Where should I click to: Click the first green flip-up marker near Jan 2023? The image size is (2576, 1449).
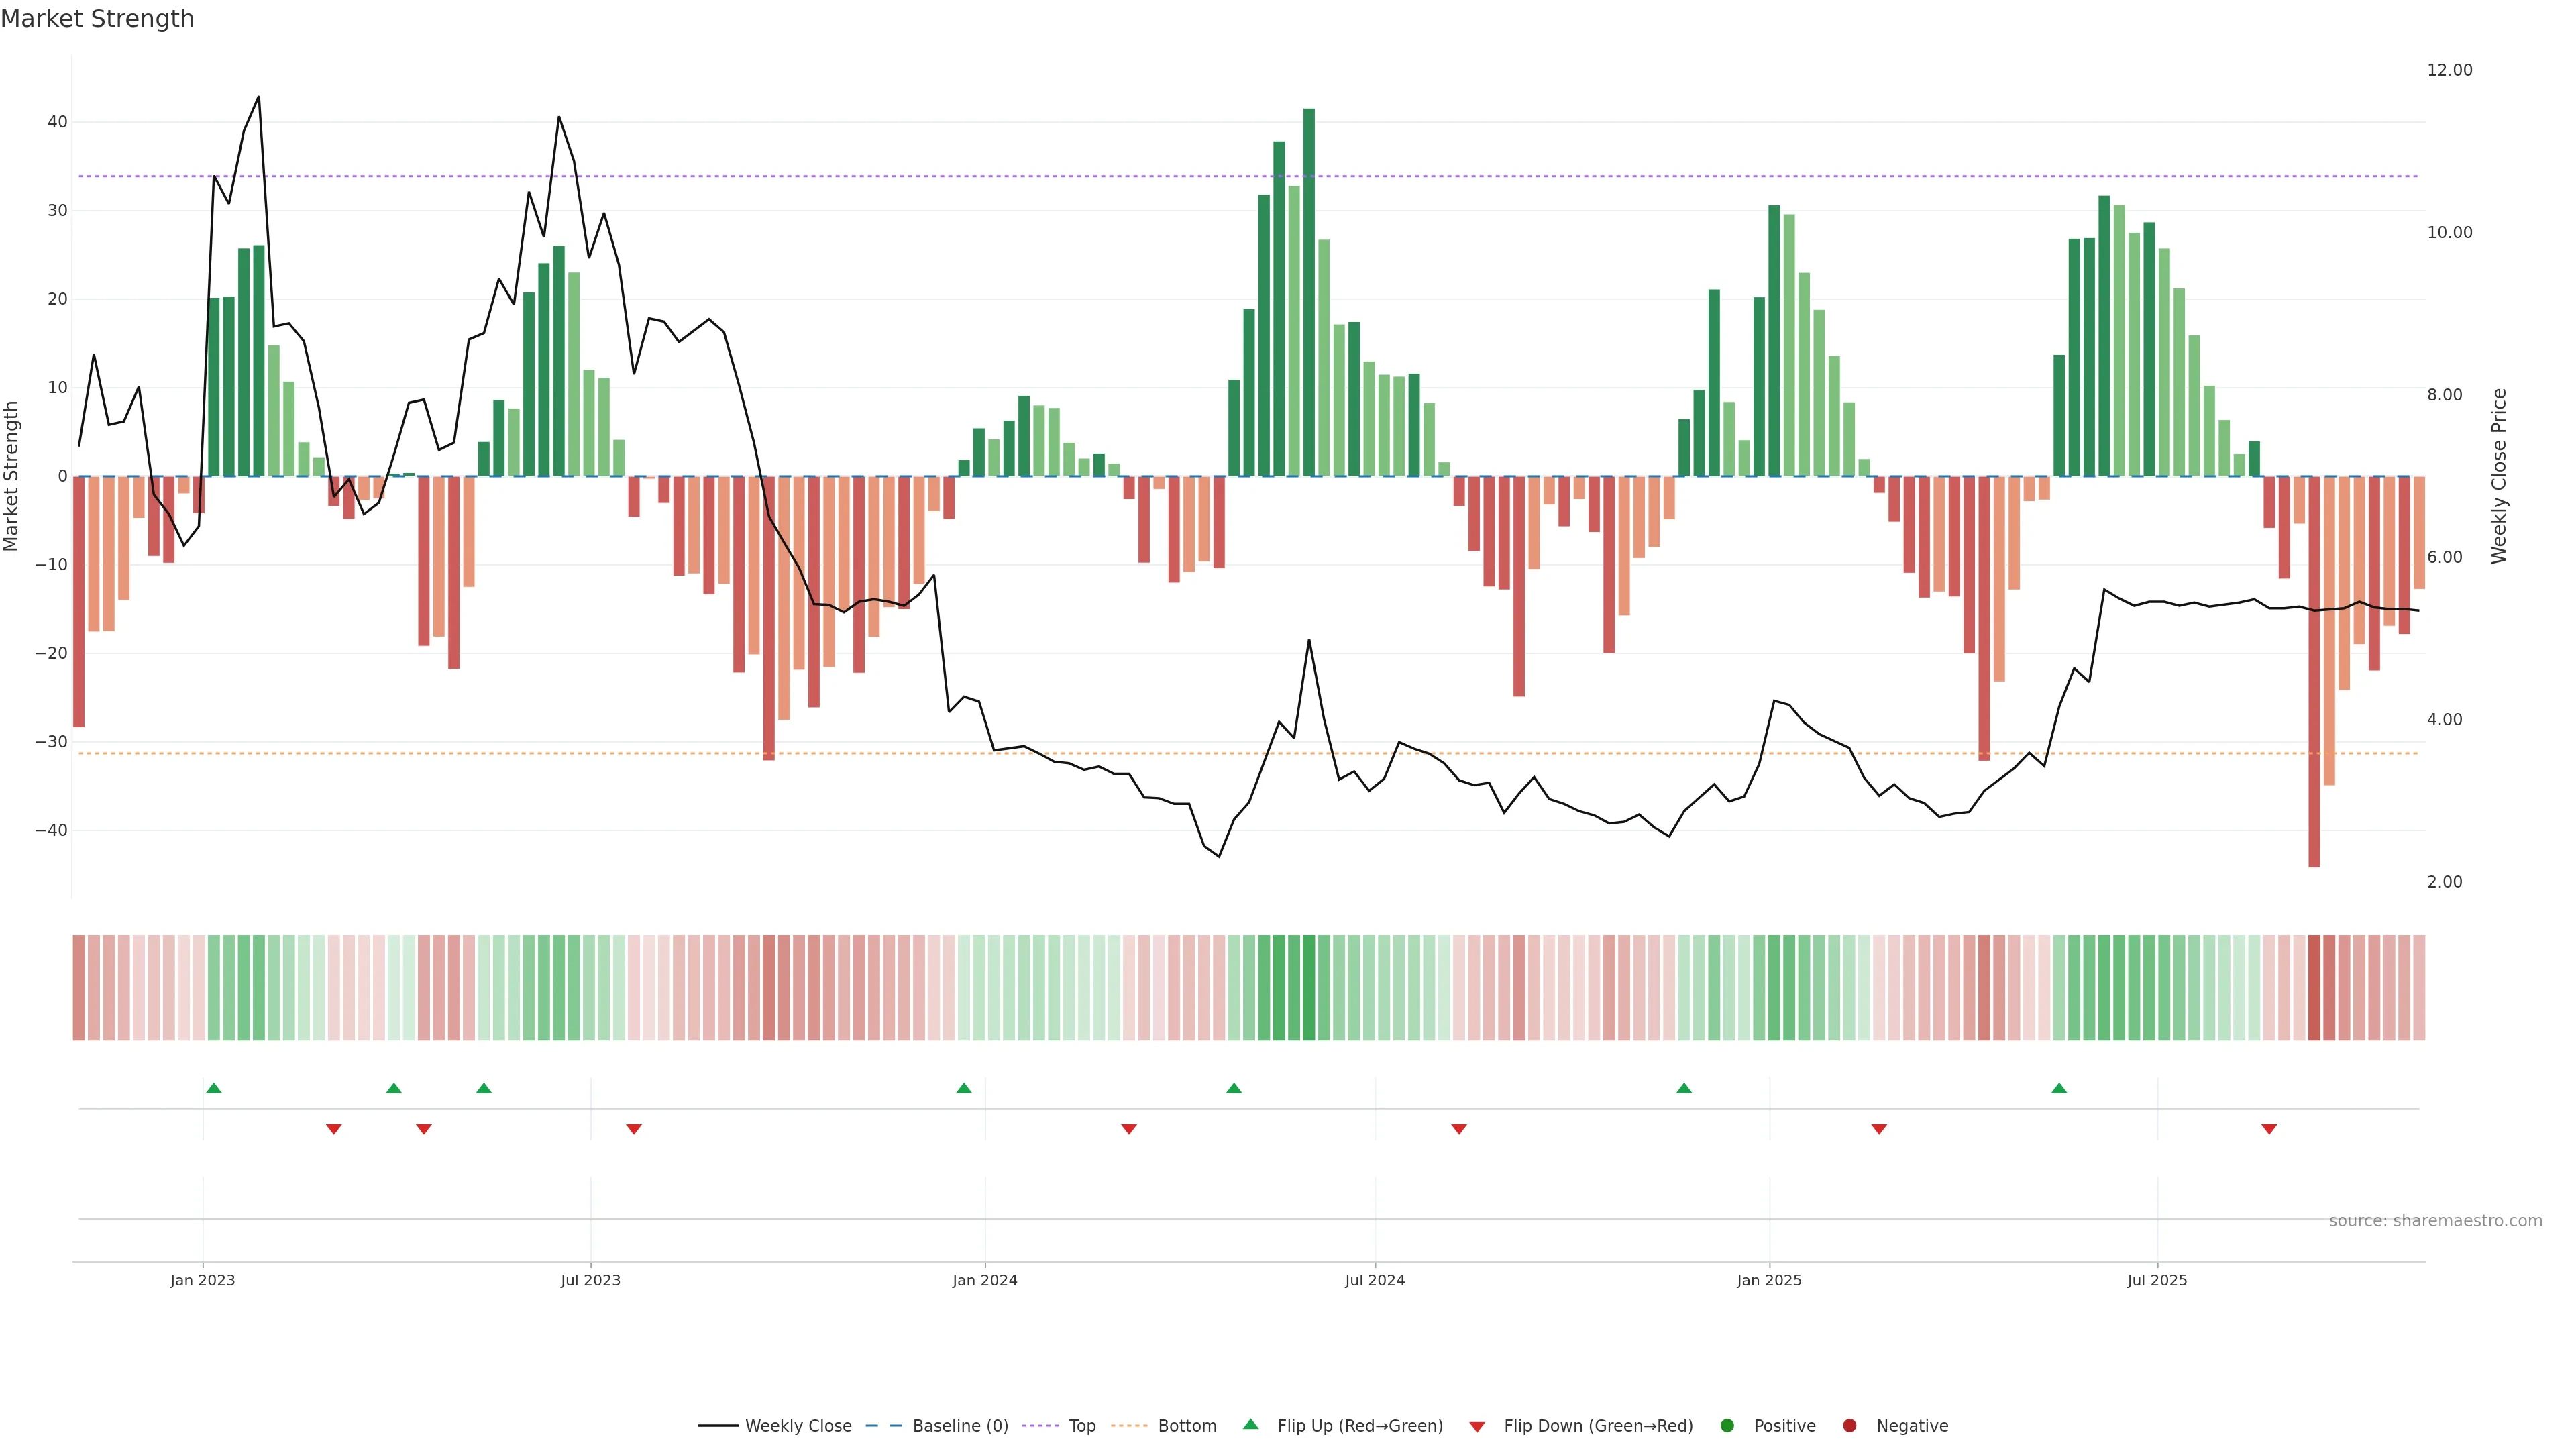(x=213, y=1088)
